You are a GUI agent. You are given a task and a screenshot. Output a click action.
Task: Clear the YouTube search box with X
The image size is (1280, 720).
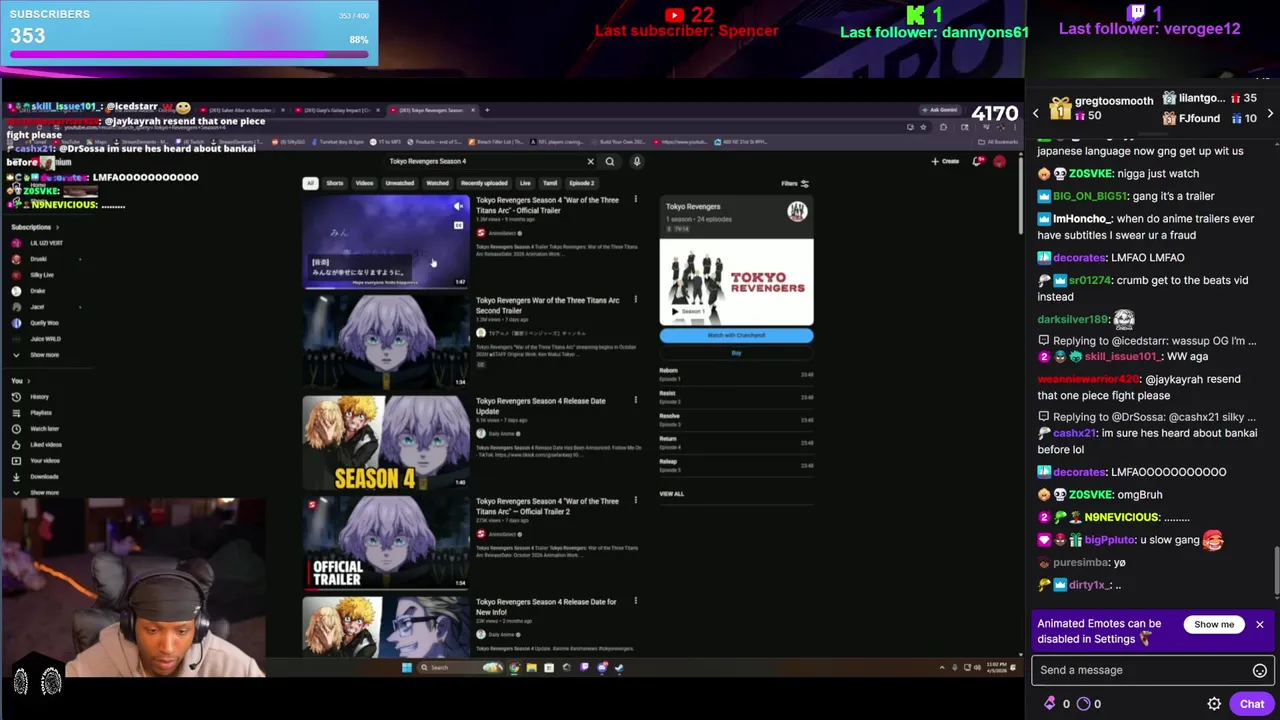click(x=590, y=161)
